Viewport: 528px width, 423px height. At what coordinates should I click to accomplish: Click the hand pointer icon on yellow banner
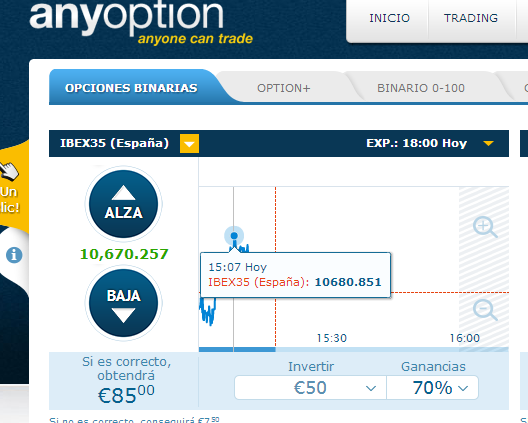click(9, 171)
